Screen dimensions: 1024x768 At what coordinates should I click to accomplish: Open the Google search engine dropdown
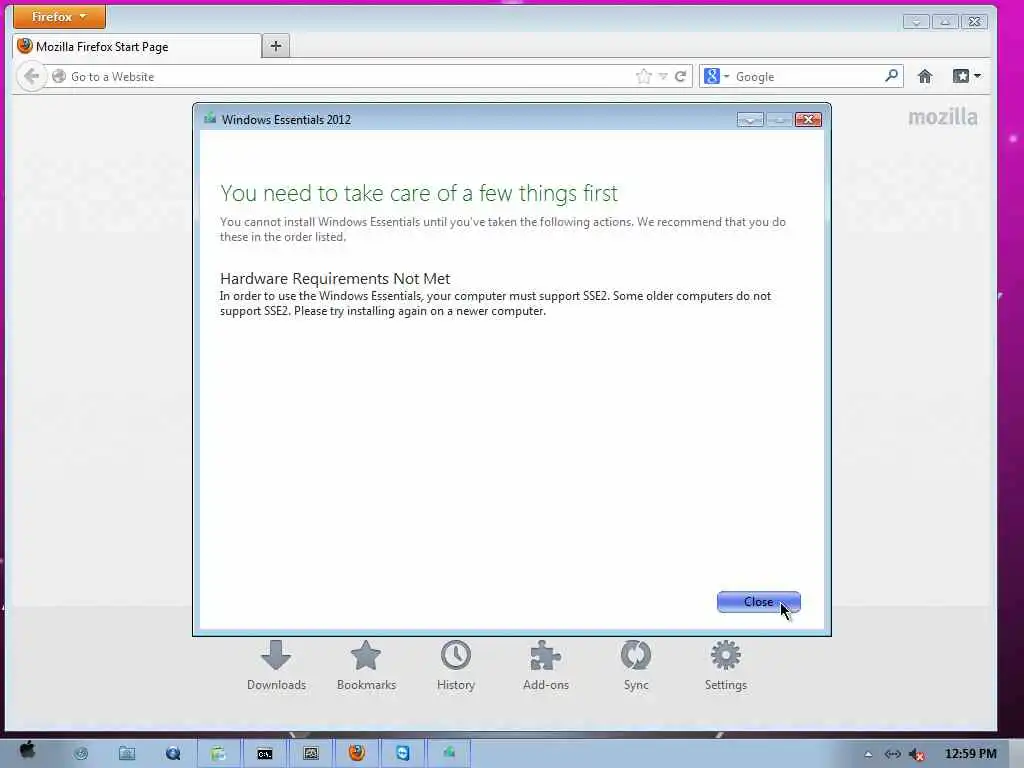tap(716, 76)
